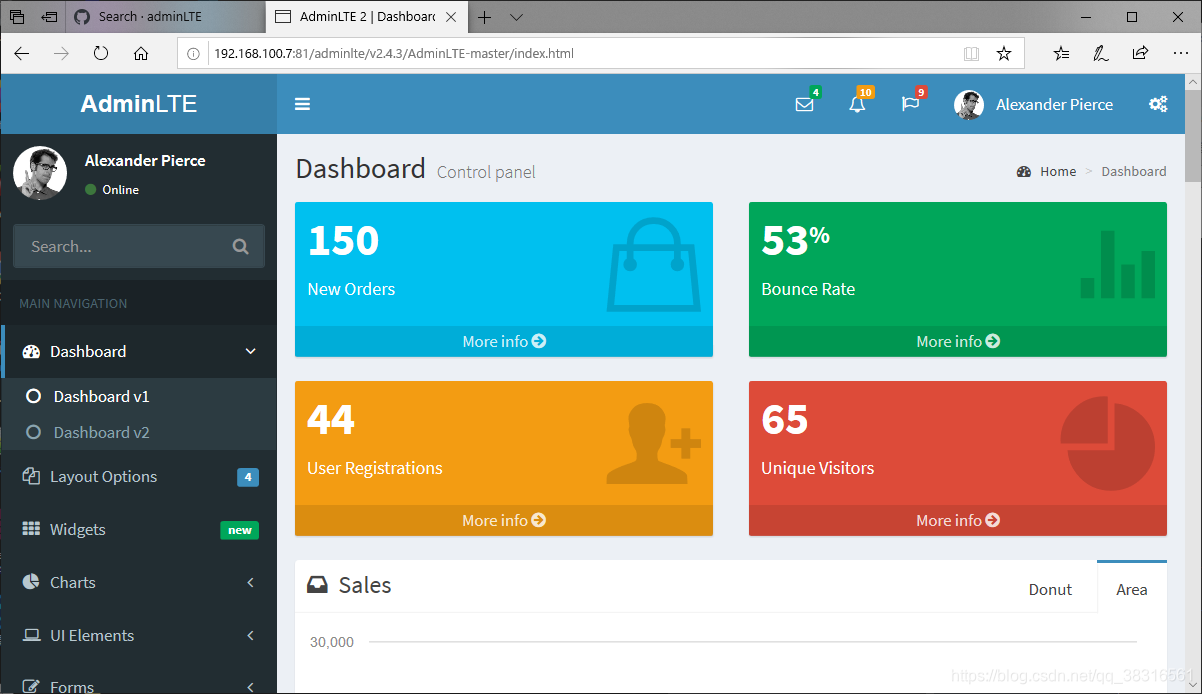Screen dimensions: 1202x694
Task: Expand the Forms menu chevron
Action: 251,687
